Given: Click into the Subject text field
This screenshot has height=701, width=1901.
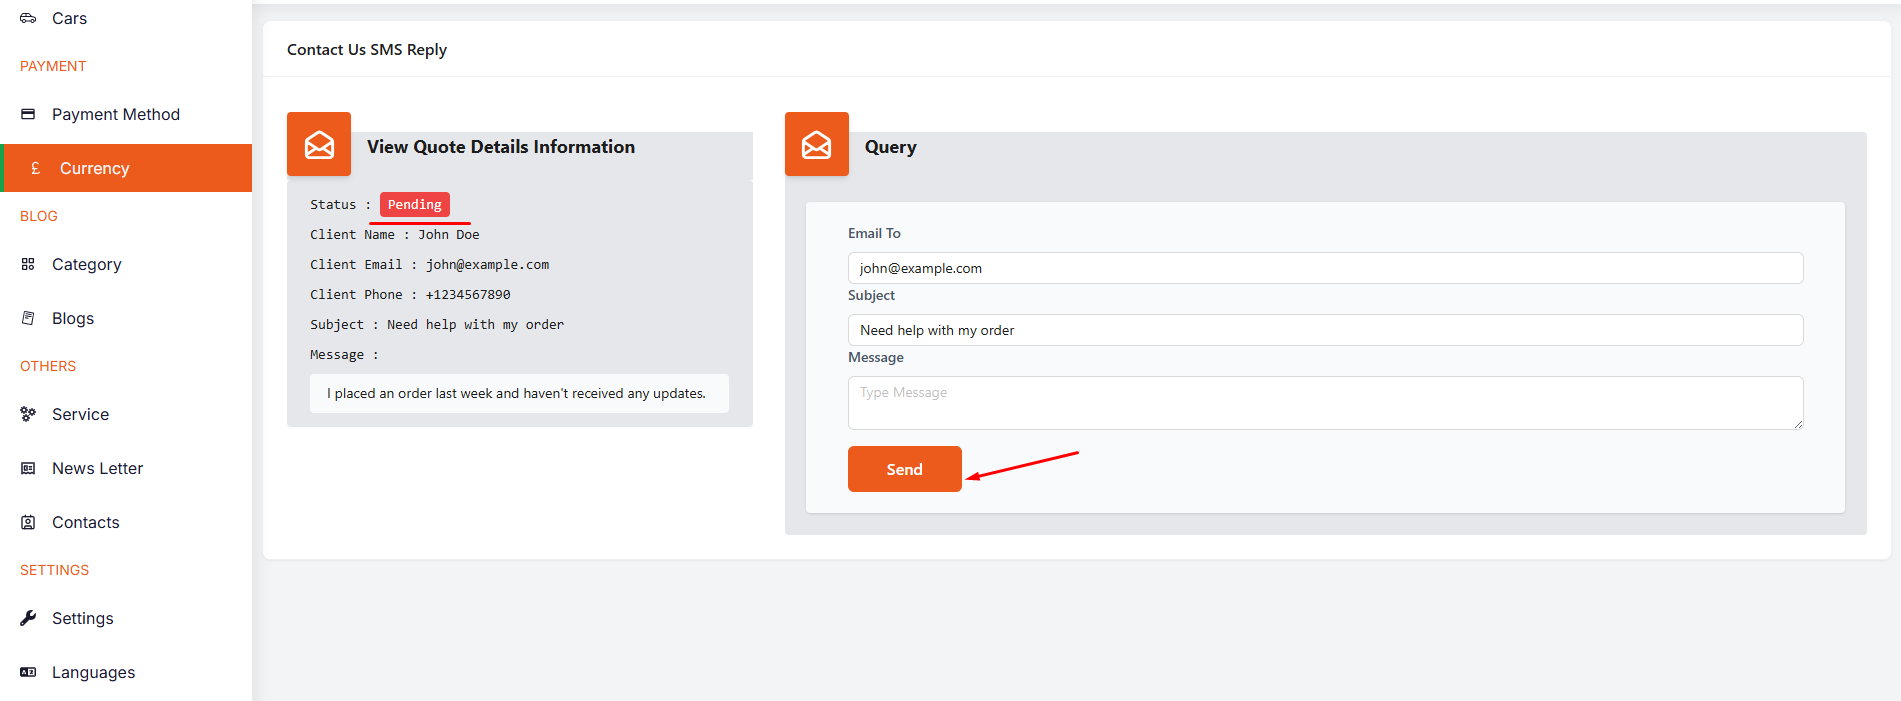Looking at the screenshot, I should (x=1325, y=330).
